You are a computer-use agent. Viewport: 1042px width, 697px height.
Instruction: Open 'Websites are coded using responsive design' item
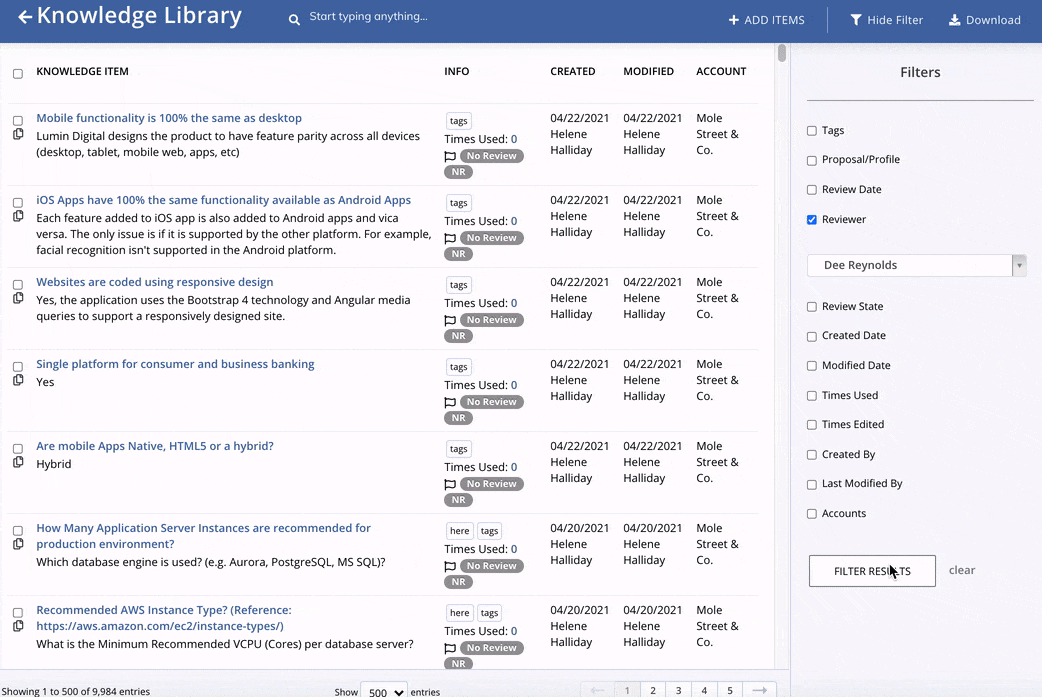coord(154,282)
